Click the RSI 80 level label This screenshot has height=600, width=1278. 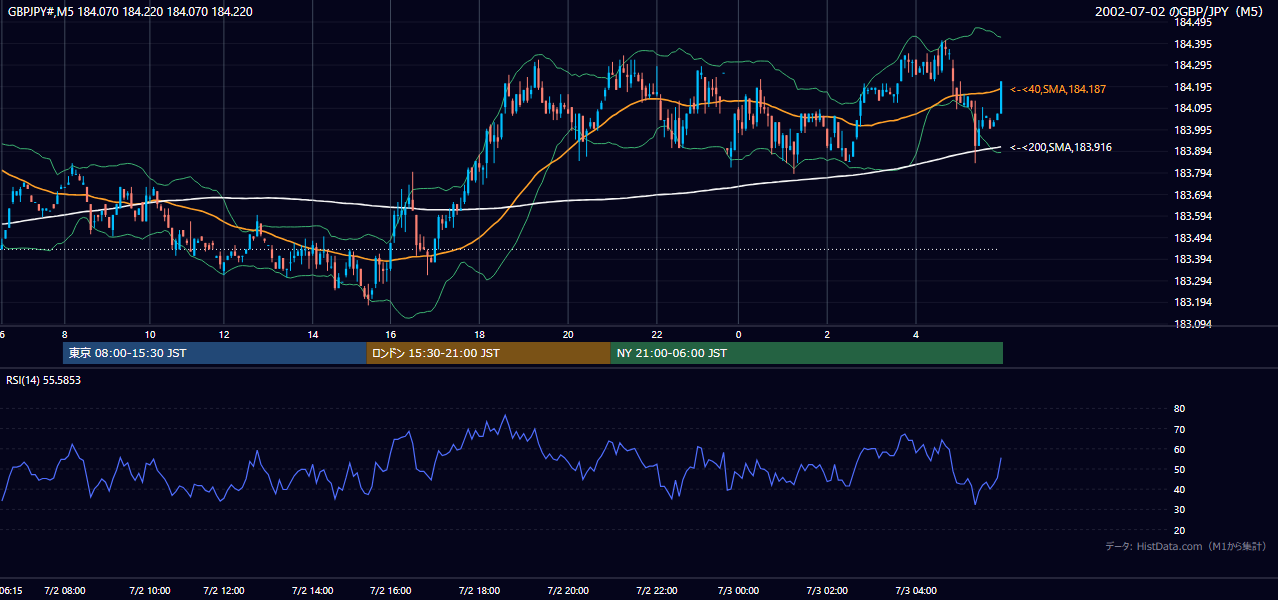point(1179,409)
